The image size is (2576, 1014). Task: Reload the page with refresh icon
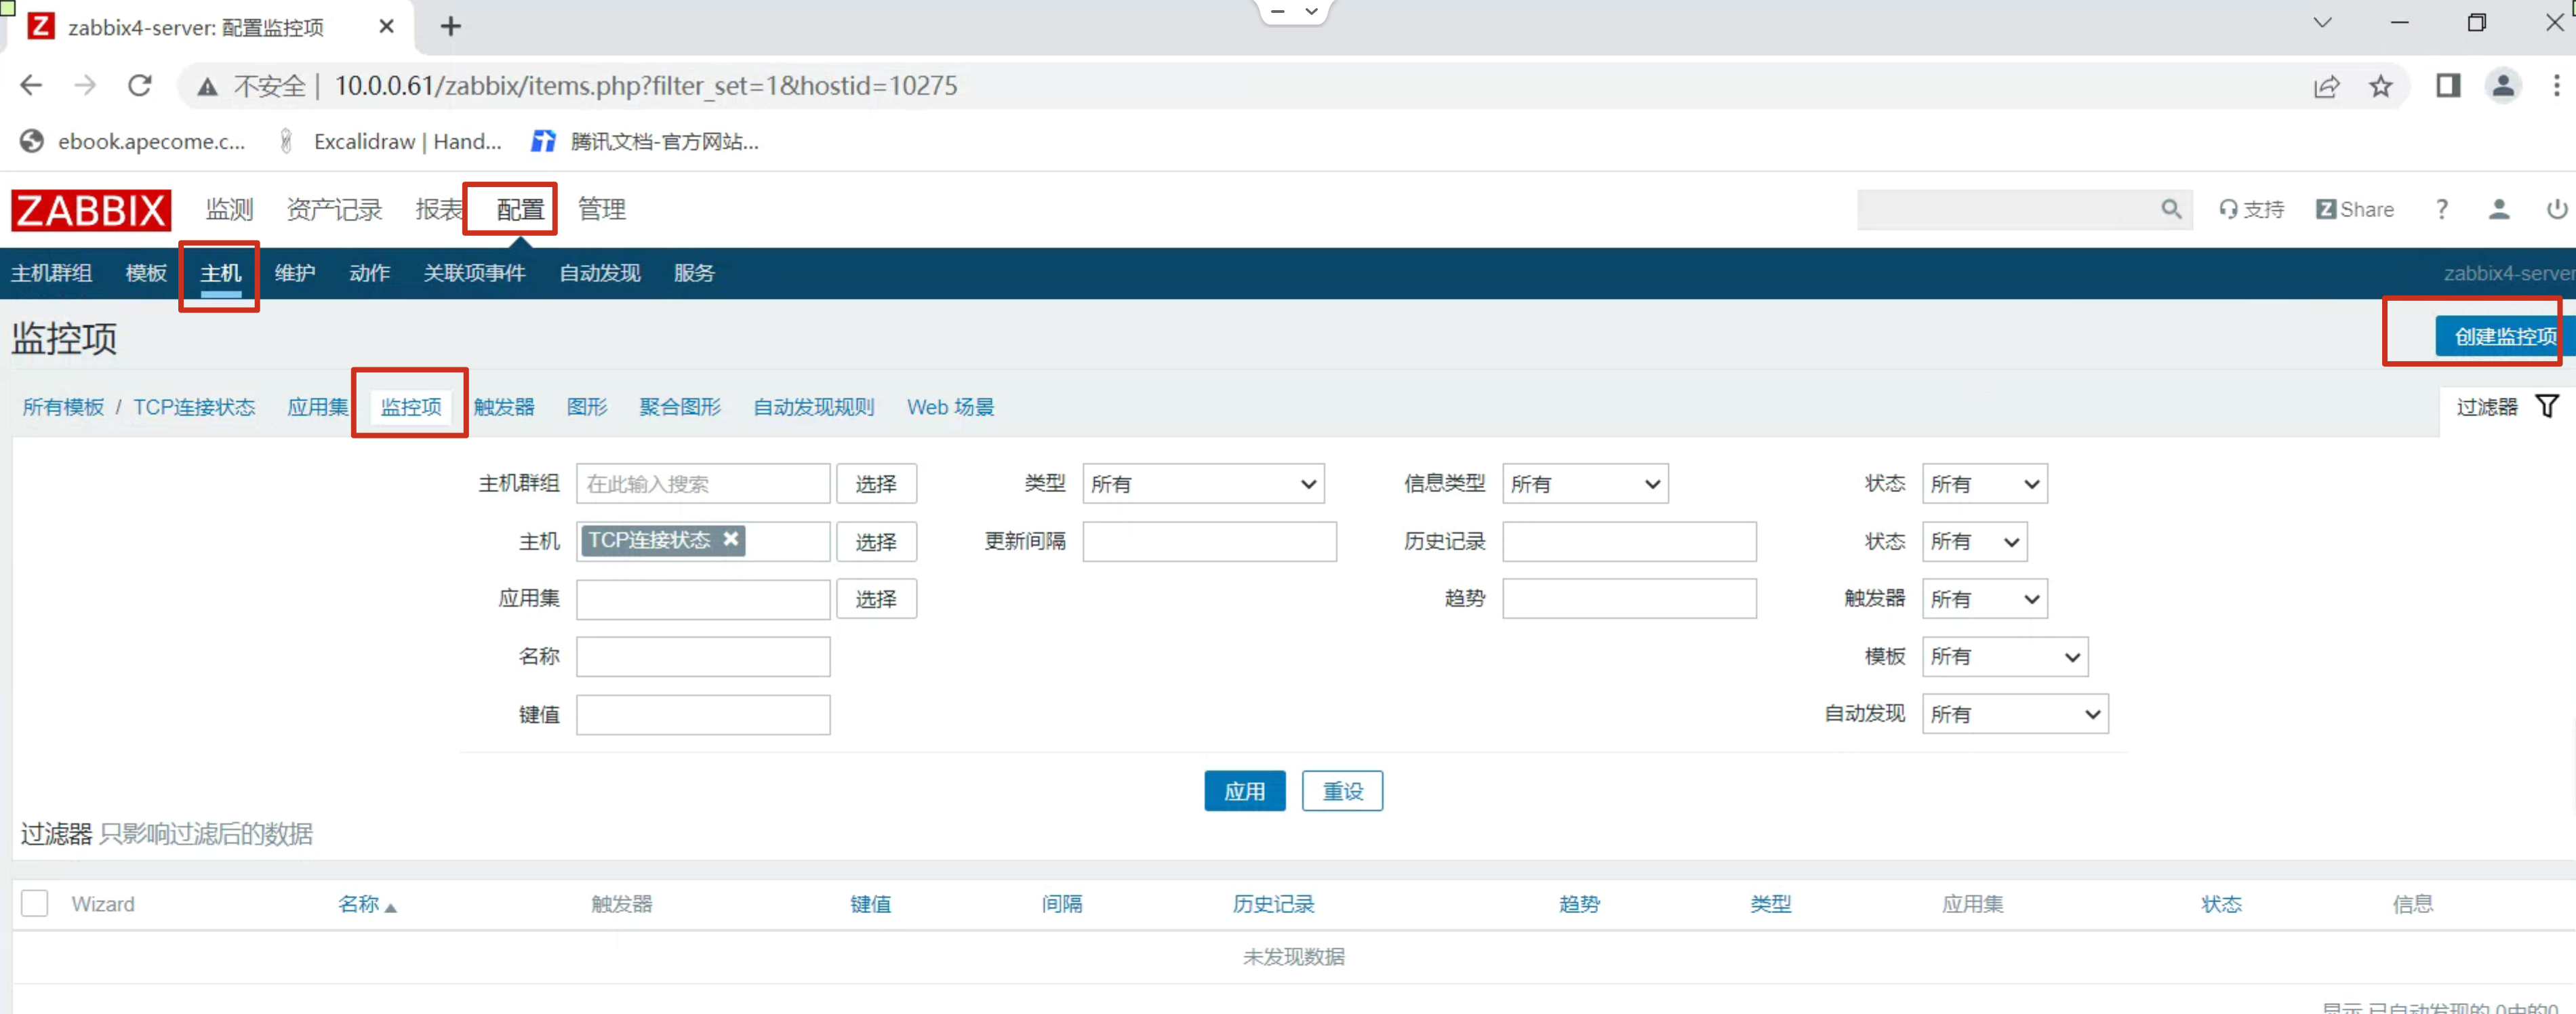coord(140,86)
